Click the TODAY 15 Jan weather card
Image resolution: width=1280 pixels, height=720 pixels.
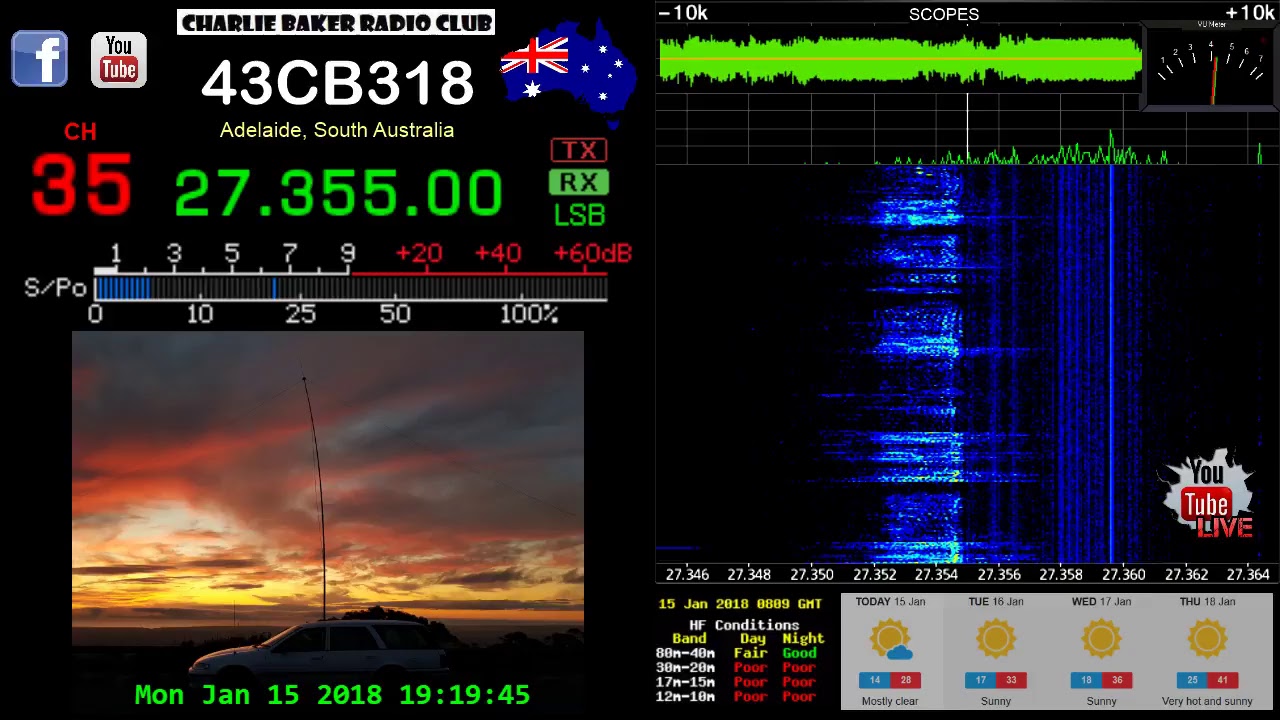pos(890,651)
